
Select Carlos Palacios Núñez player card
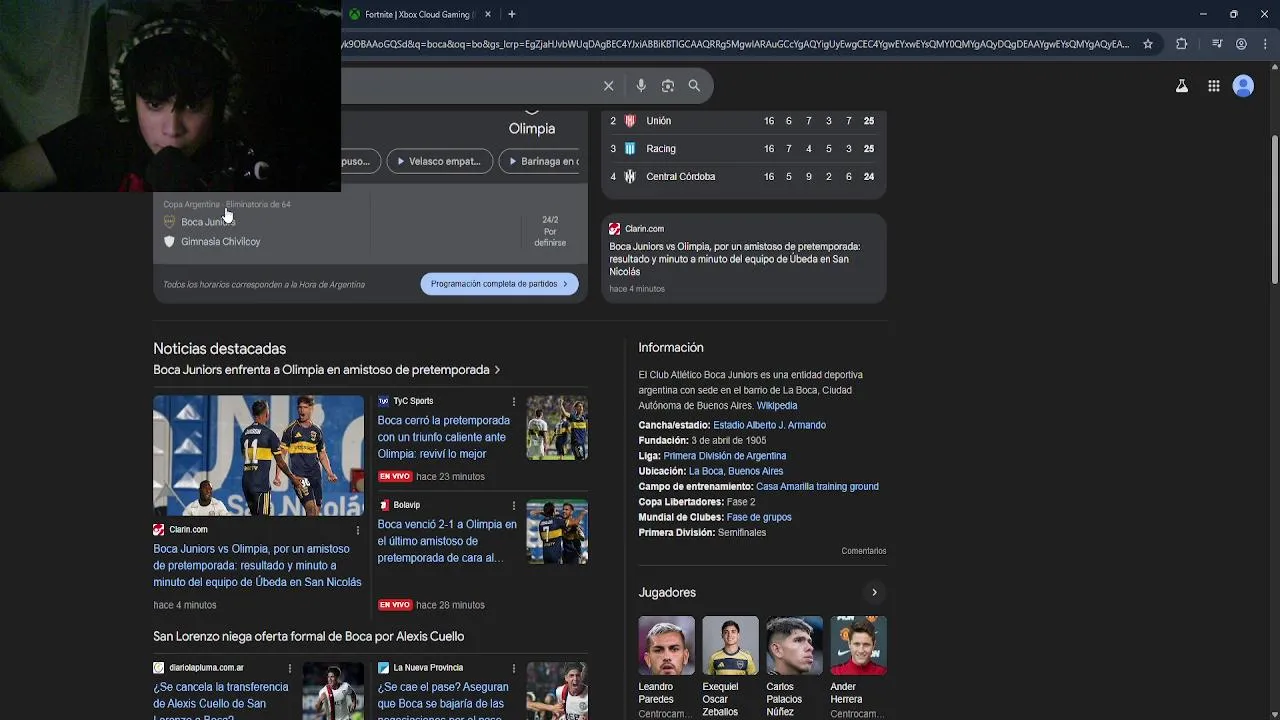tap(794, 667)
